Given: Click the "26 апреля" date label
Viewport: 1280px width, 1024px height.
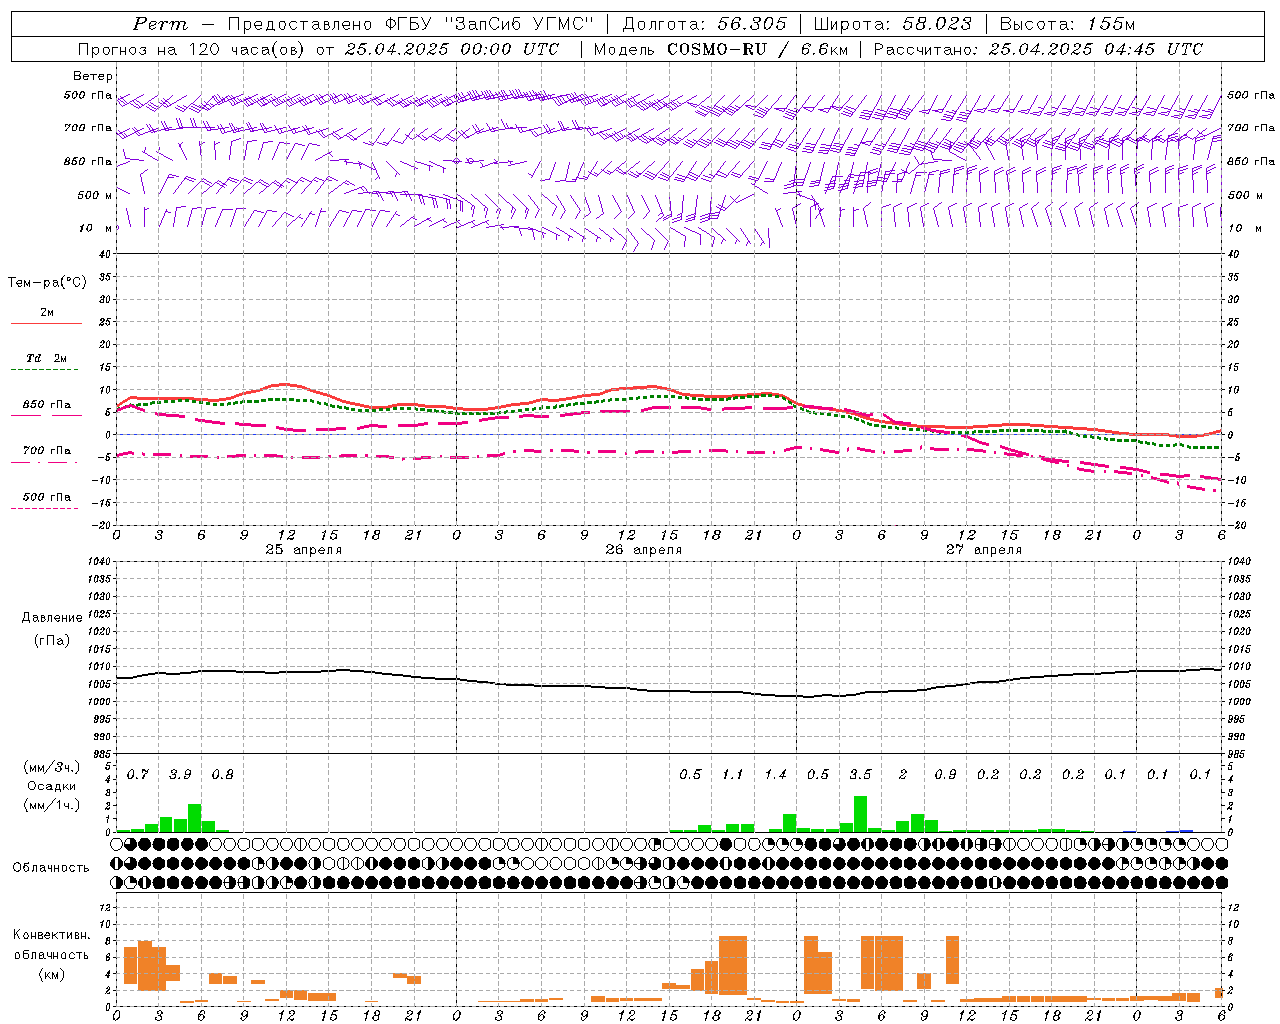Looking at the screenshot, I should 643,550.
